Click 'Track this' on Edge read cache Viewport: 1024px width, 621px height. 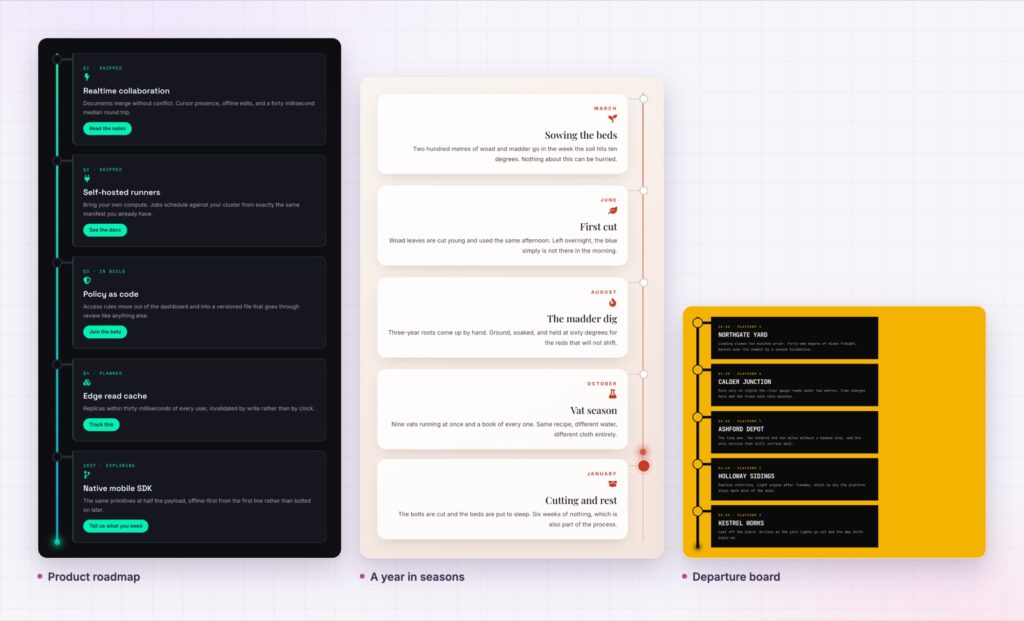(101, 424)
